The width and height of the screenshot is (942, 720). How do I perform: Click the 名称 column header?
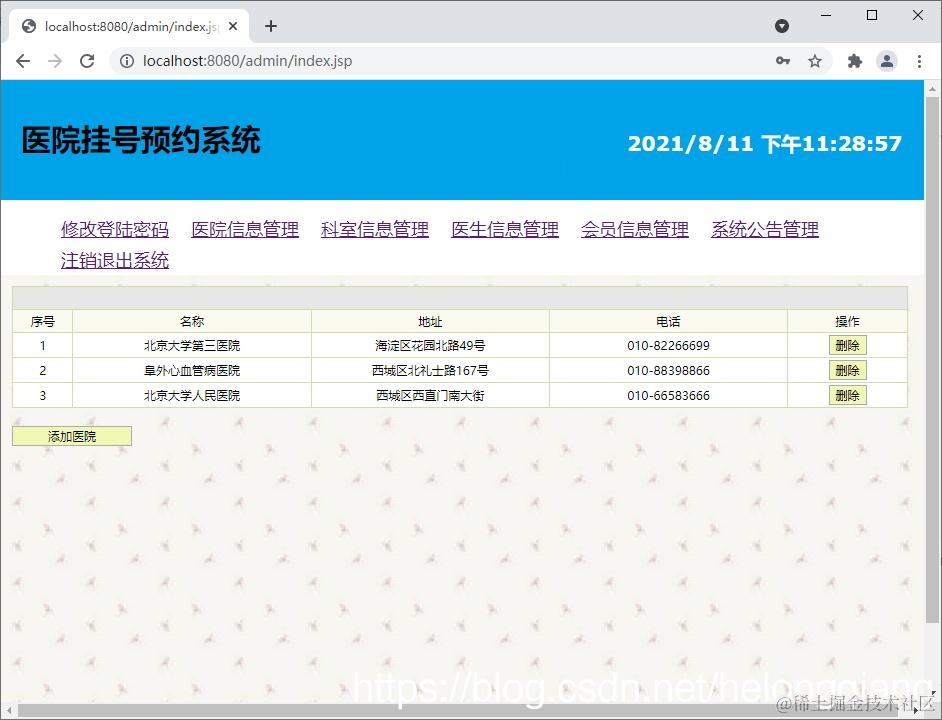point(192,322)
